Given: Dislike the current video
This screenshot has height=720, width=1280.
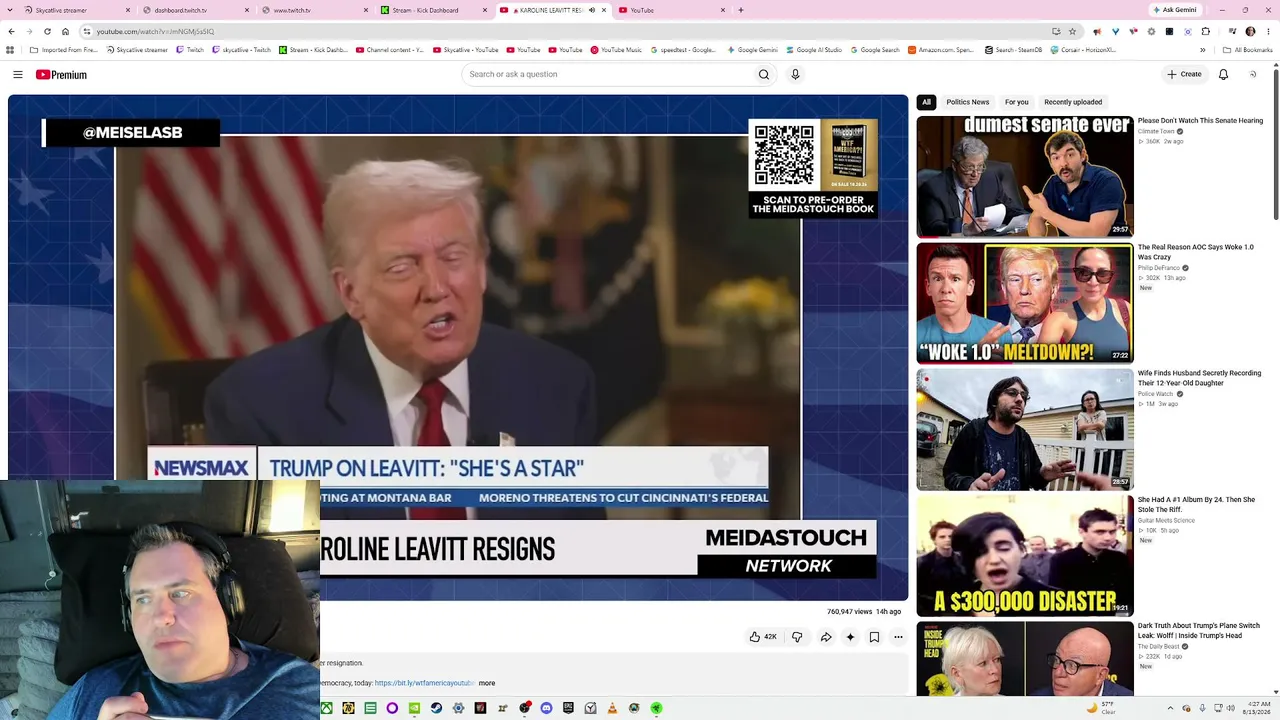Looking at the screenshot, I should tap(797, 637).
